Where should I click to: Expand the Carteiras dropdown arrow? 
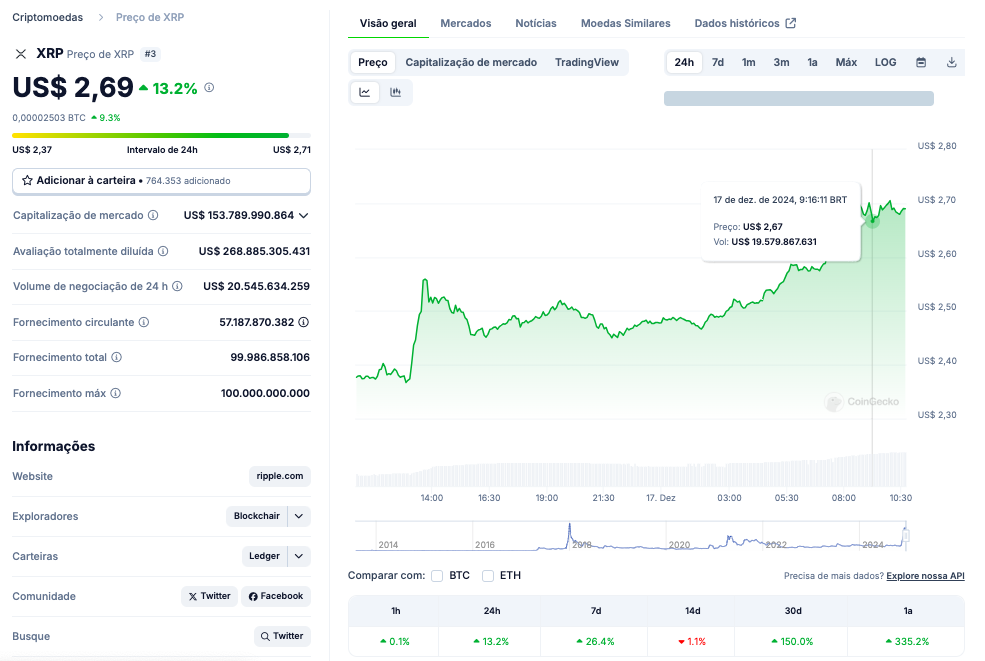[x=299, y=556]
